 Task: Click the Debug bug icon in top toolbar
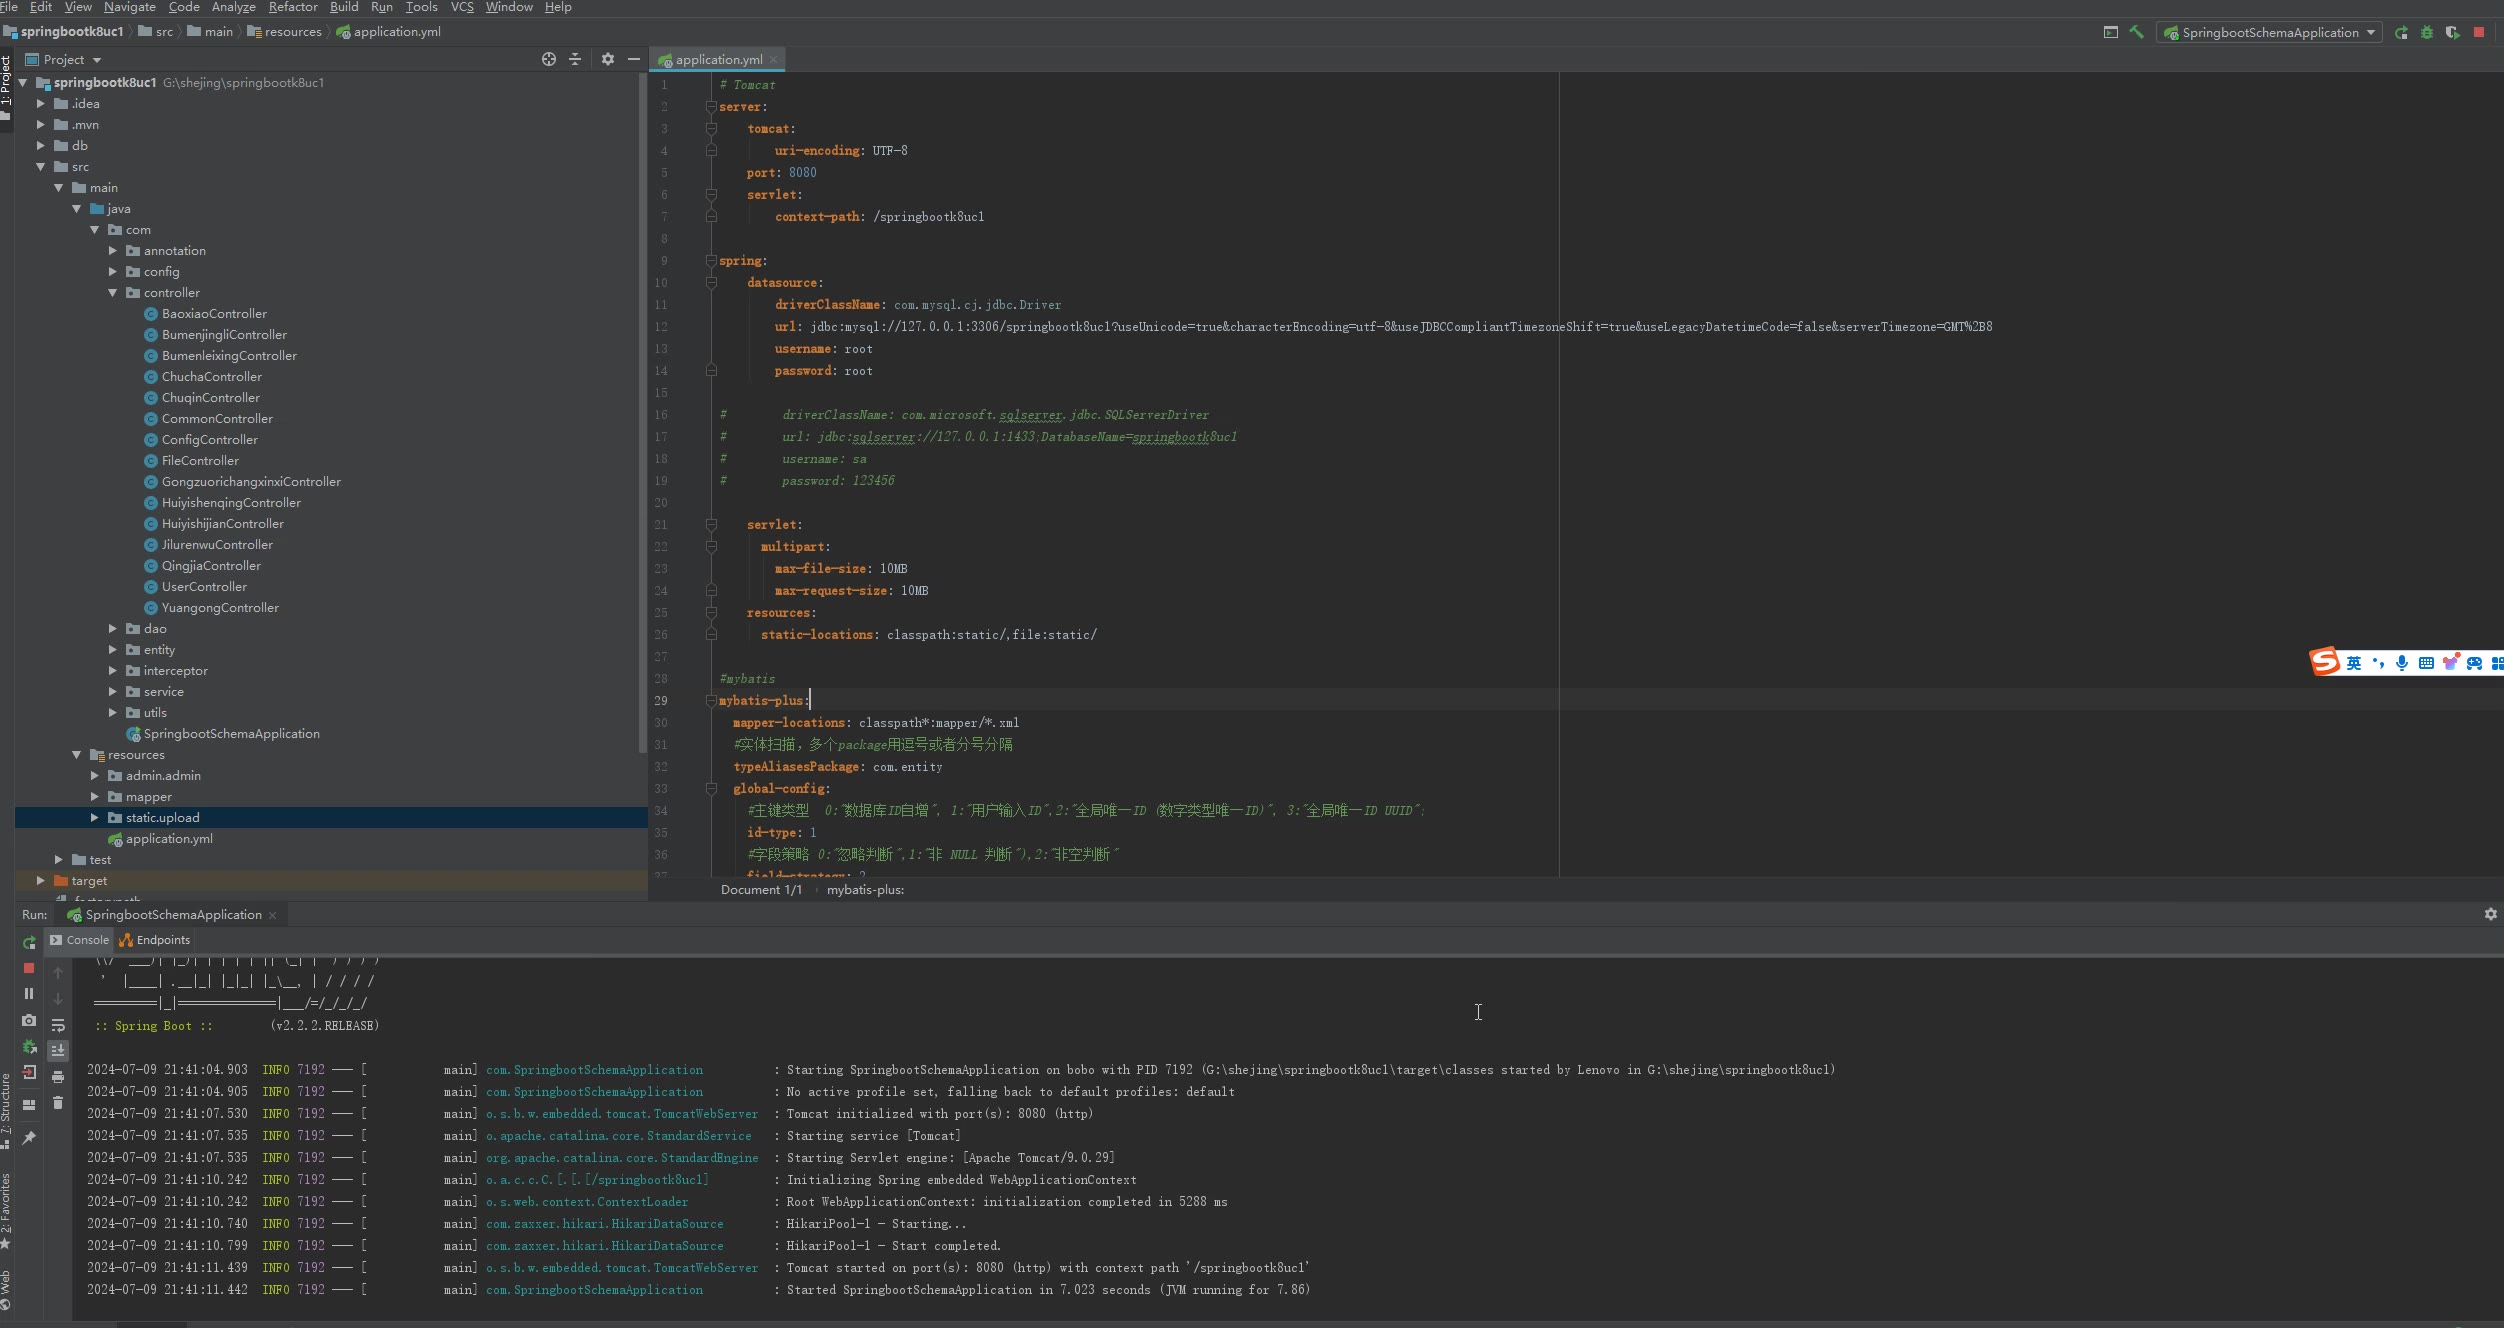click(x=2427, y=32)
